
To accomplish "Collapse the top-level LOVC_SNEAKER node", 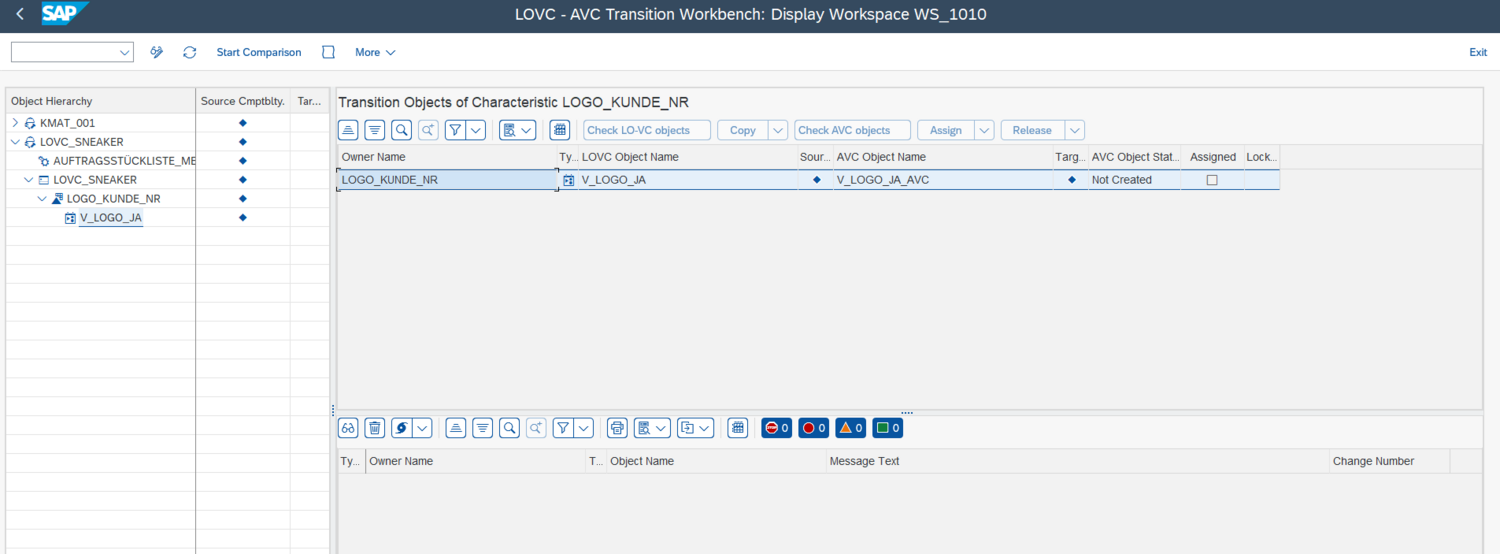I will (x=15, y=142).
